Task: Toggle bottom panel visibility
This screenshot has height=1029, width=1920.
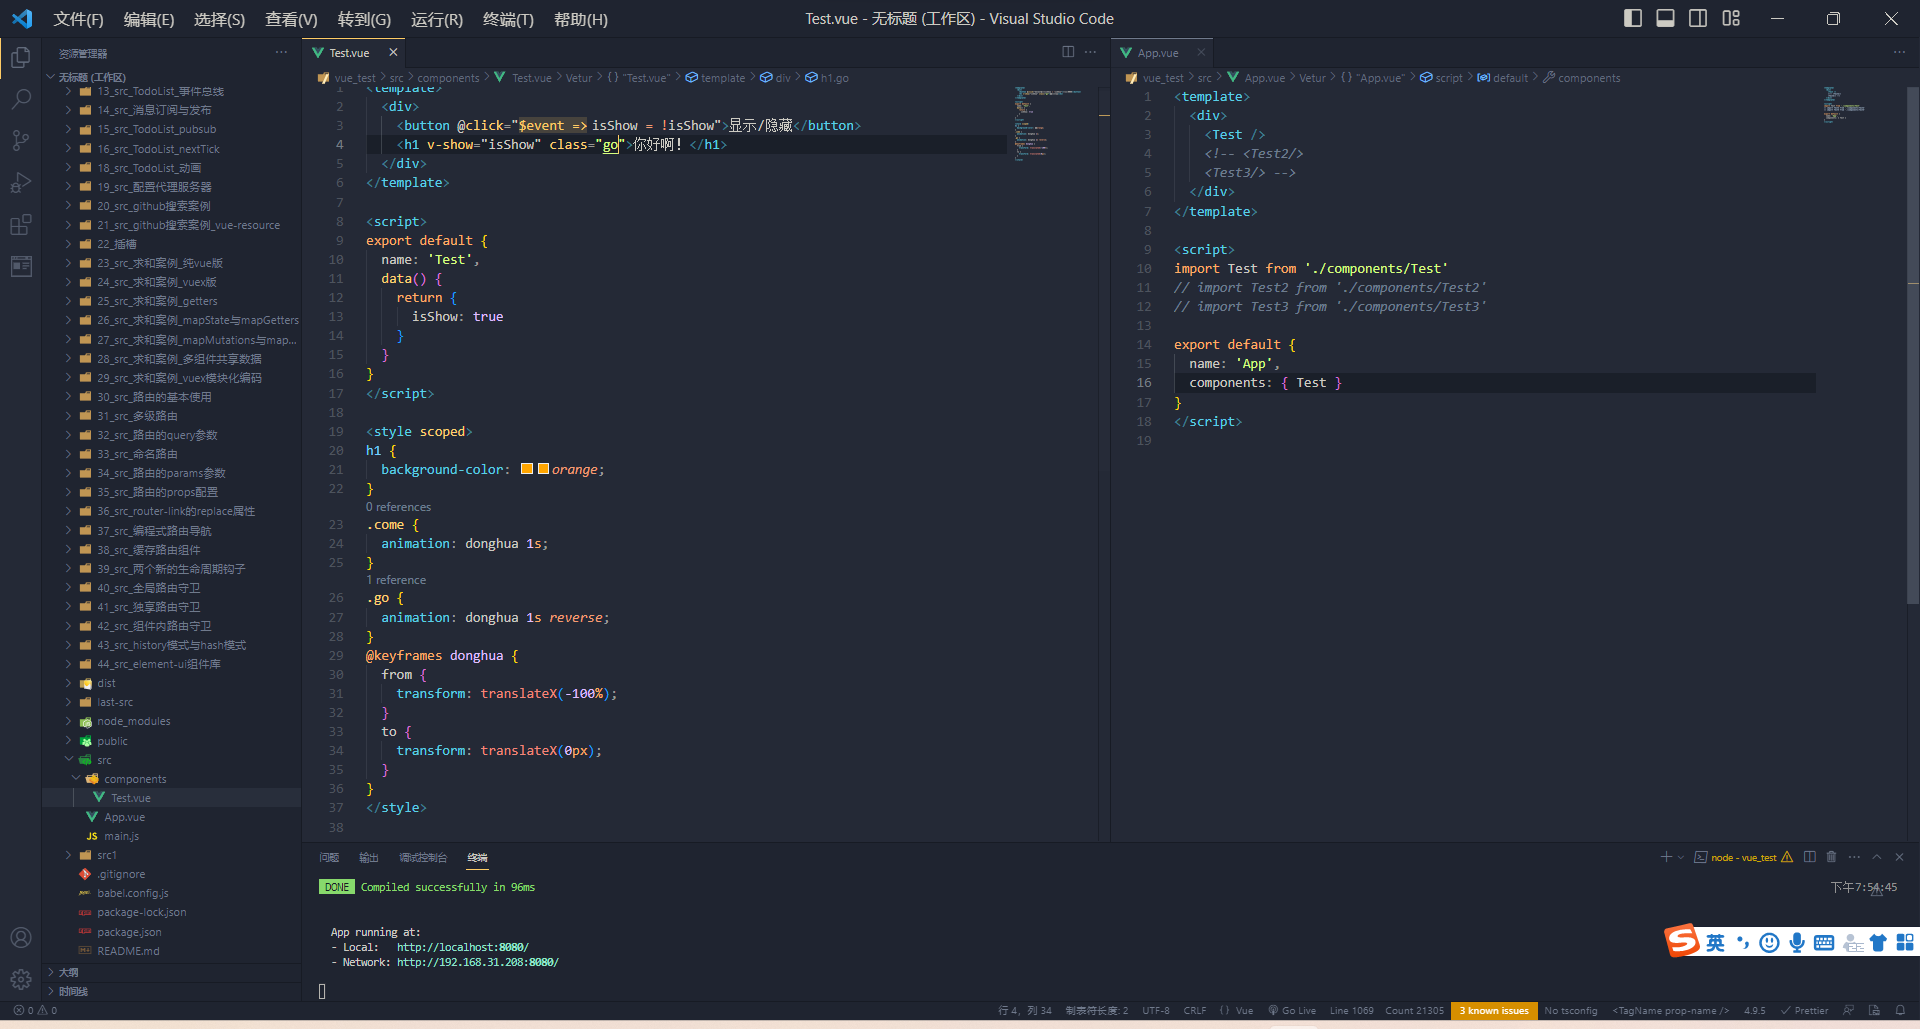Action: 1665,18
